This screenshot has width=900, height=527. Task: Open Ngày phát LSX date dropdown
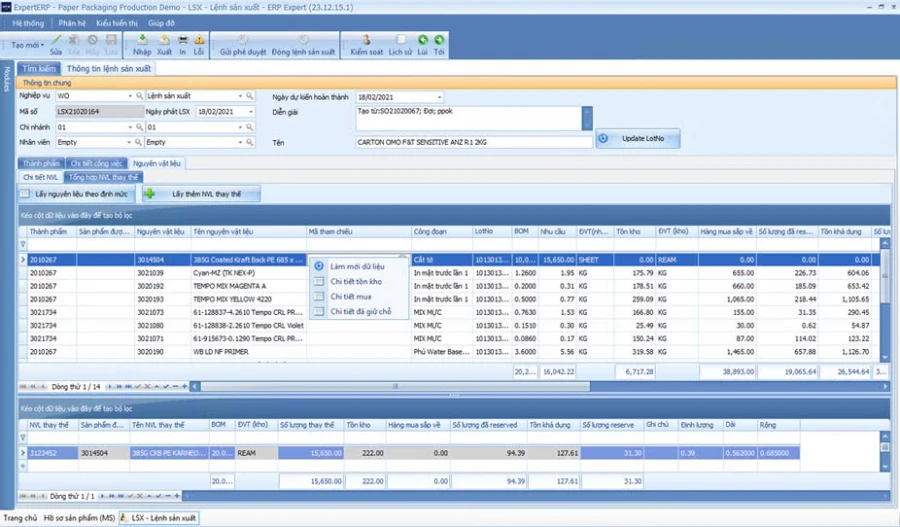[250, 111]
